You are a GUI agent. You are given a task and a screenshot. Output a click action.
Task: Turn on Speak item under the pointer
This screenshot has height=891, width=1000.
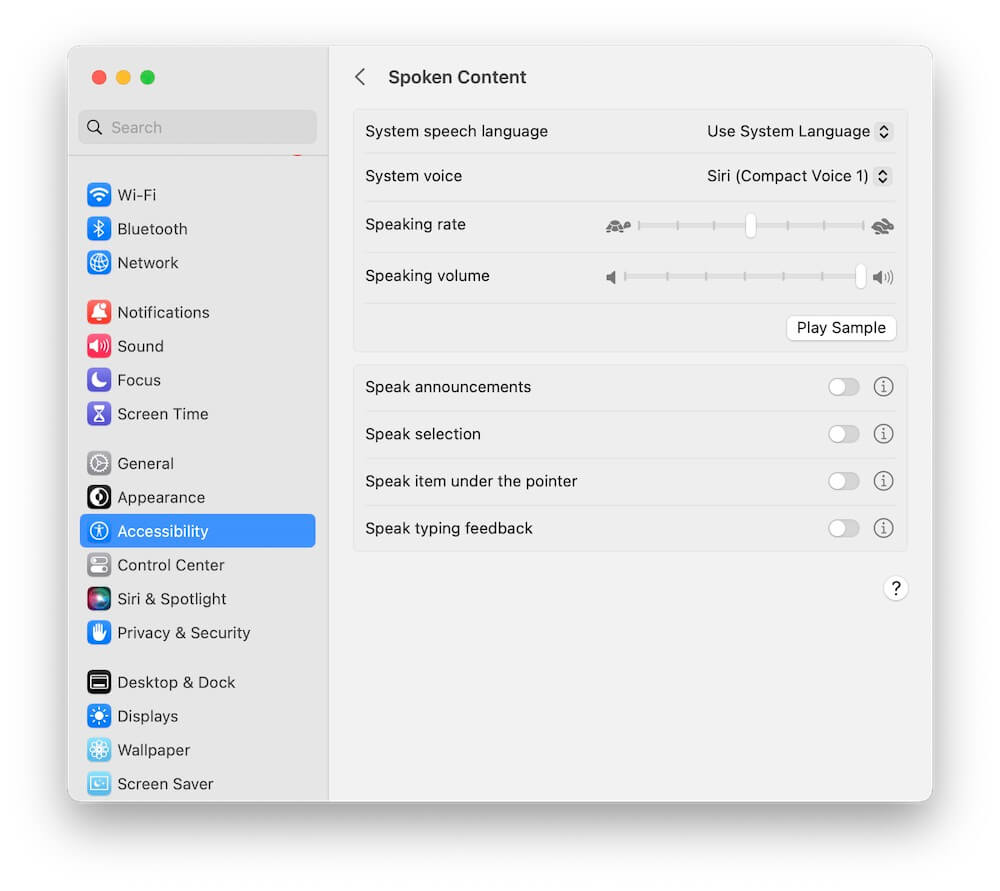pyautogui.click(x=844, y=481)
